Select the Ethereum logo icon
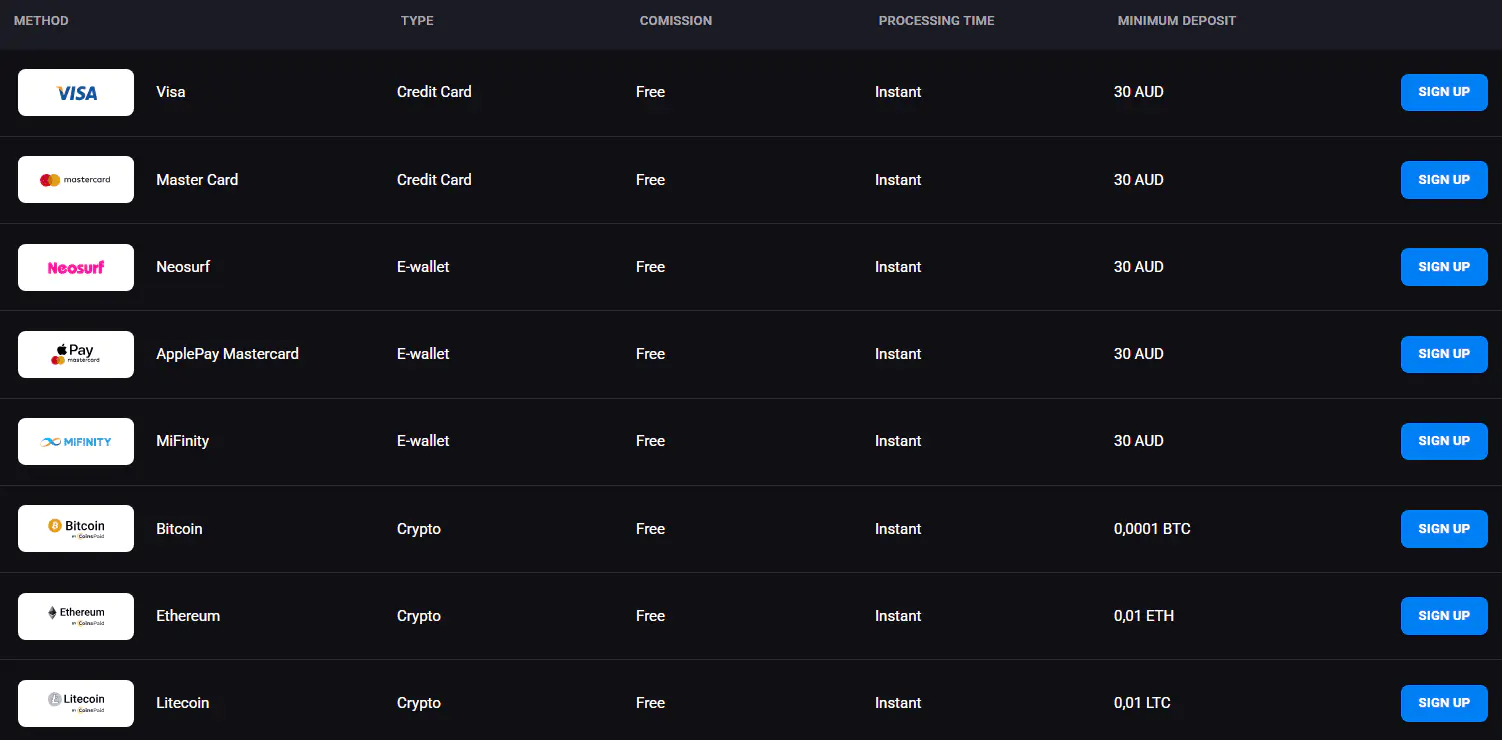Viewport: 1502px width, 740px height. click(76, 616)
